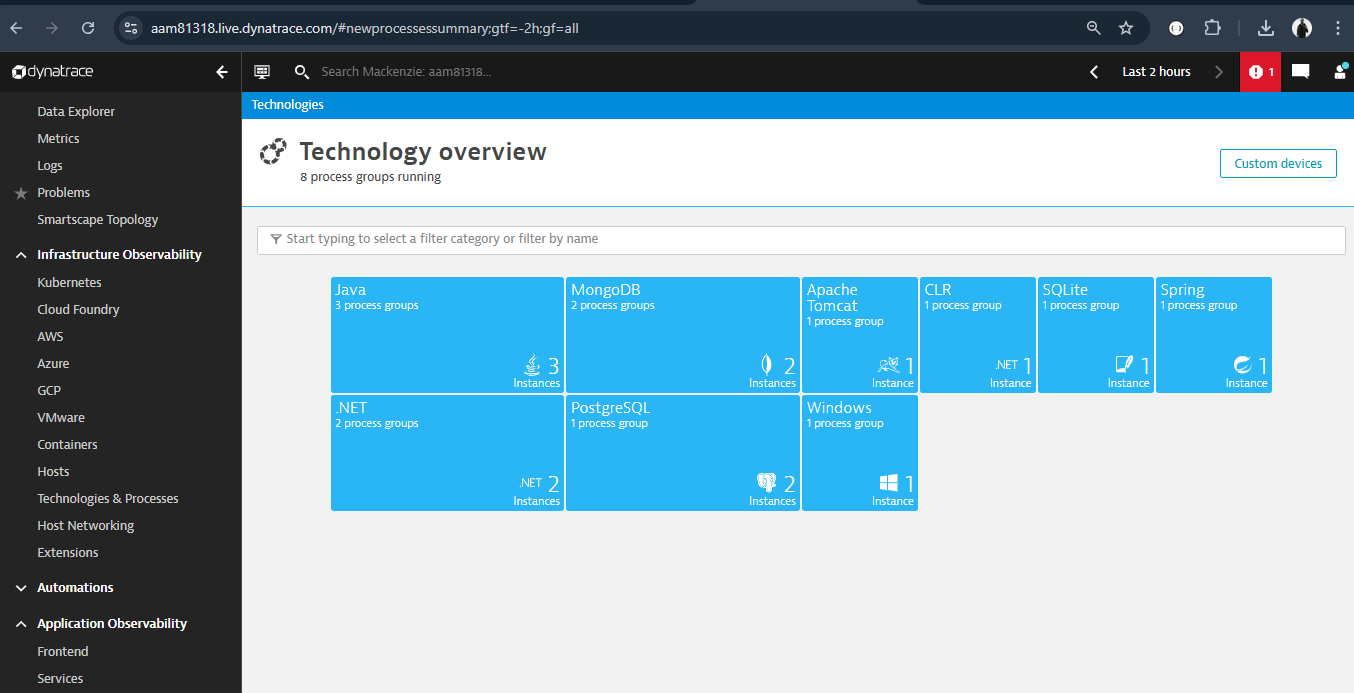Collapse Application Observability section
Viewport: 1354px width, 693px height.
point(21,624)
